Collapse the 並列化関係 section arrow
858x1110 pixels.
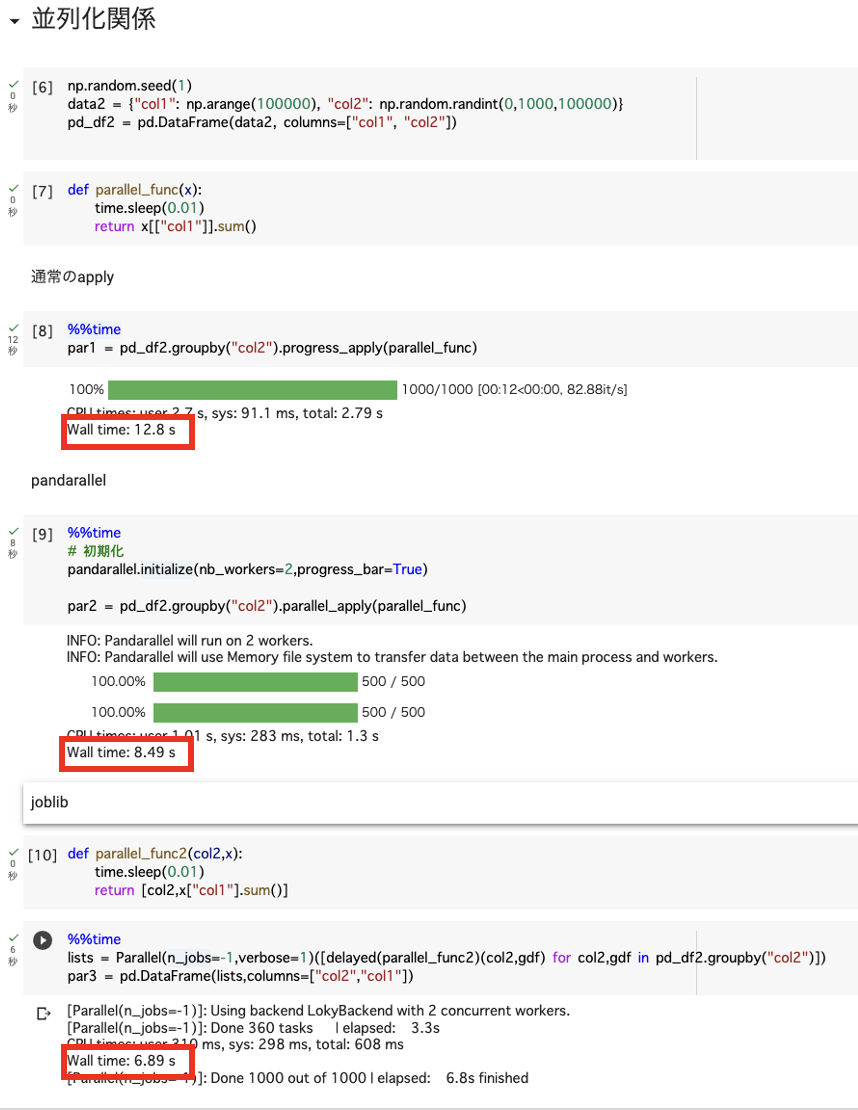point(14,22)
